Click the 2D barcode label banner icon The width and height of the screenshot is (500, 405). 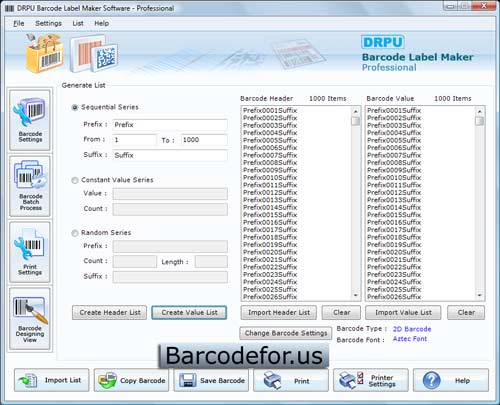[94, 54]
